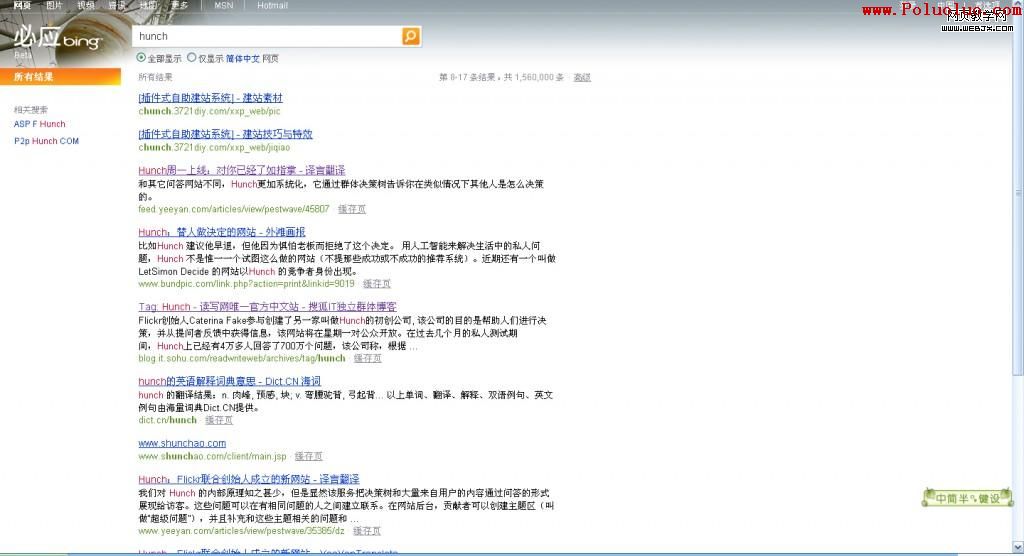Select 所有结果 in the left sidebar
The image size is (1024, 556).
point(60,76)
